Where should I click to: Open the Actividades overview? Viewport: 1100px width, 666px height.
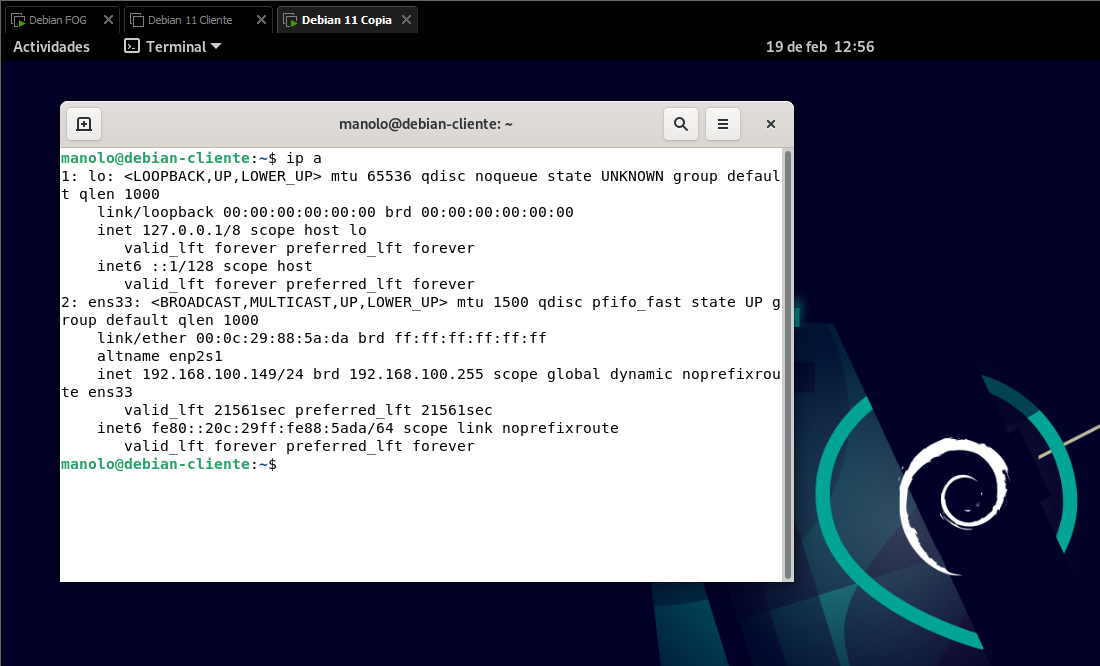pos(51,46)
